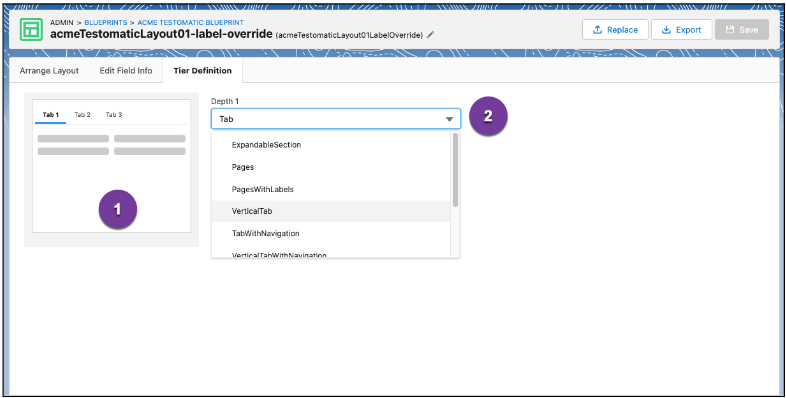
Task: Click the dropdown list scrollbar thumb
Action: (455, 169)
